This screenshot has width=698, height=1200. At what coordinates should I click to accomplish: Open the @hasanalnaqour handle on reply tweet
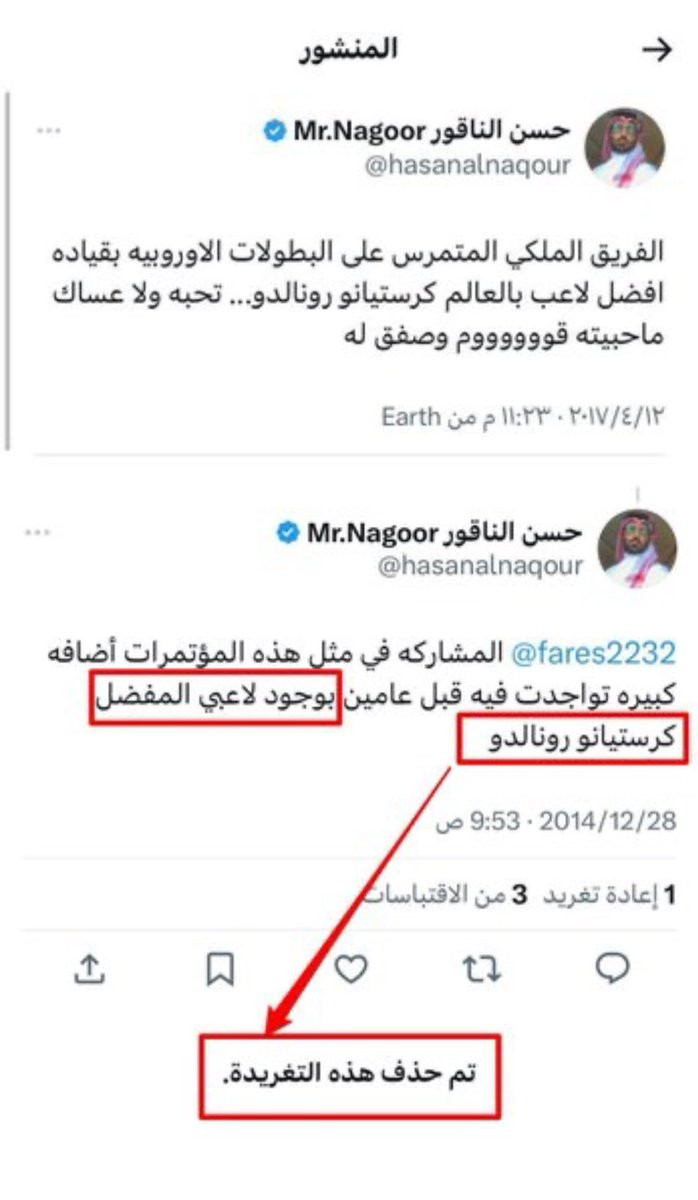click(x=480, y=567)
